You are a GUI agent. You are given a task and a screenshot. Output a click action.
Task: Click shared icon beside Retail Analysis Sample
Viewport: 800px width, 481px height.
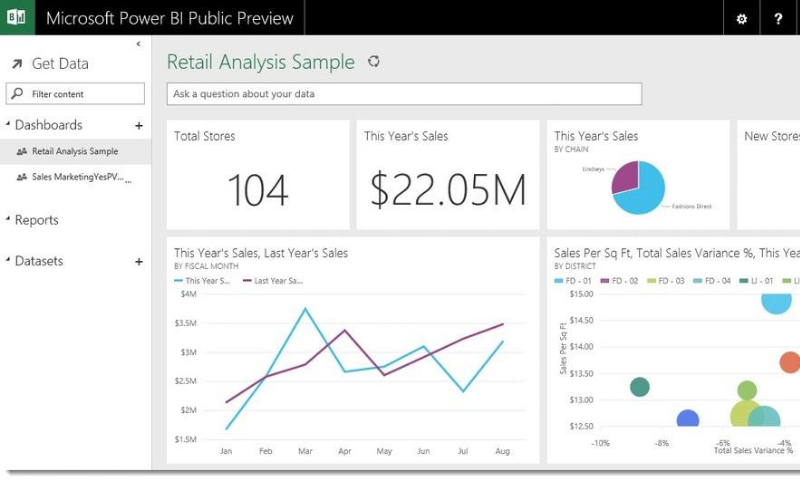click(x=21, y=151)
